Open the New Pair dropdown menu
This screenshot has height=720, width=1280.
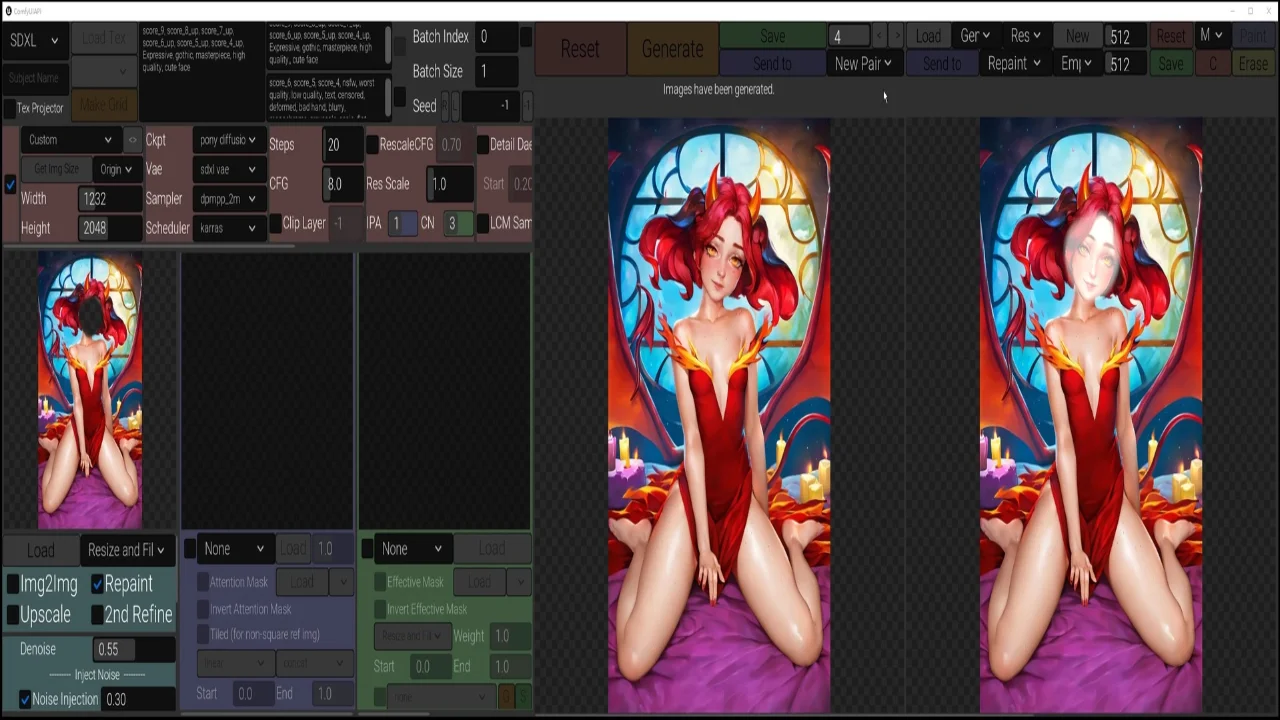pyautogui.click(x=863, y=63)
